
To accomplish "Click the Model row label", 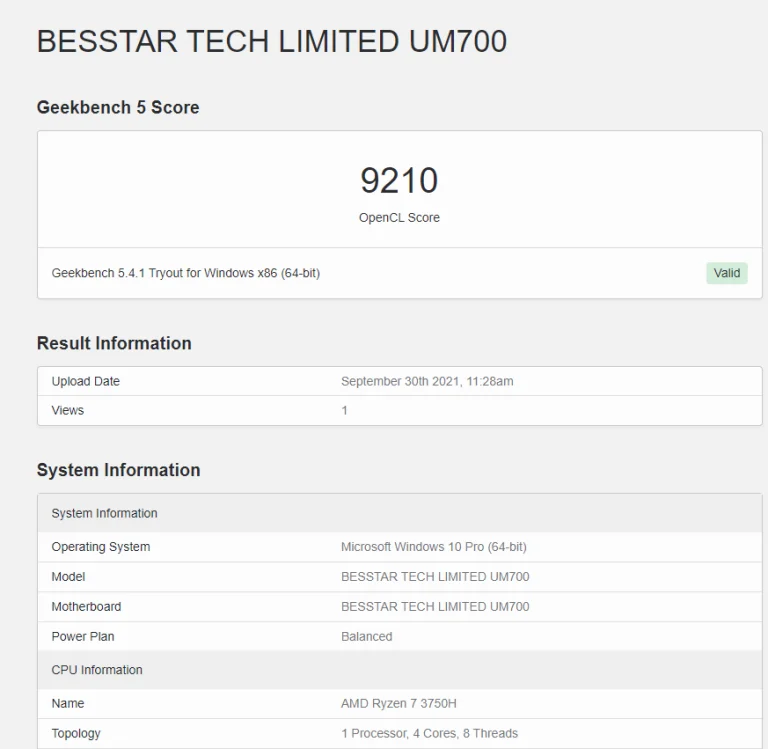I will (x=68, y=577).
